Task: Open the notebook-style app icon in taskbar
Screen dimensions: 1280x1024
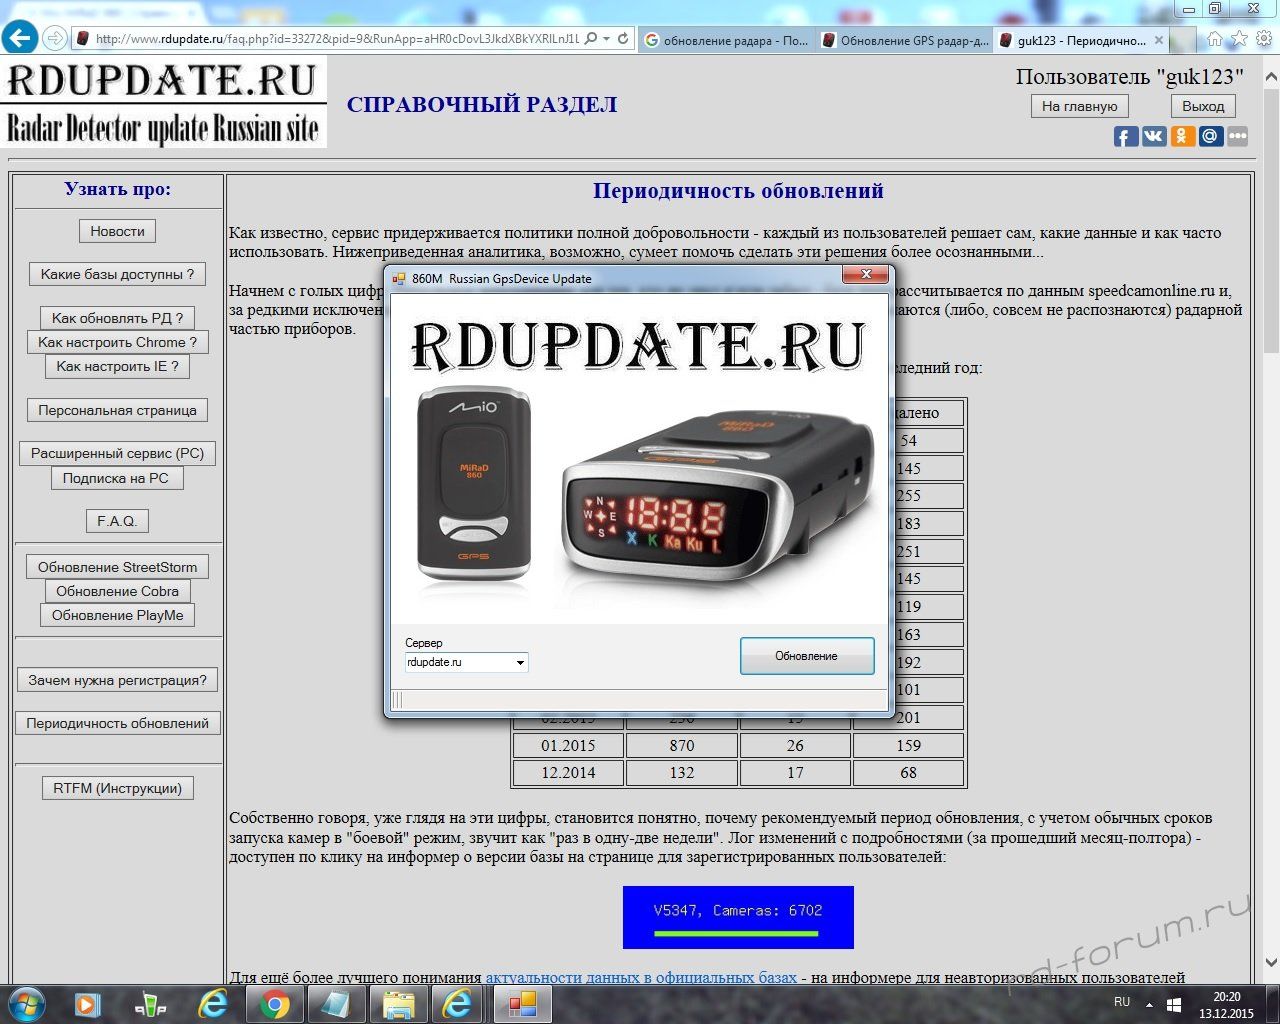Action: click(336, 1004)
